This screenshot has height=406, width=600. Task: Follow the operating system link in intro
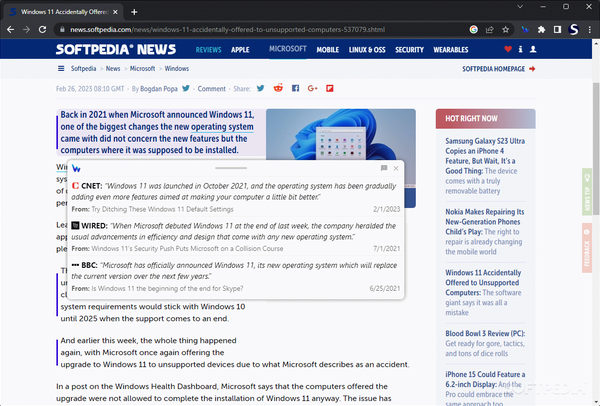(x=222, y=127)
